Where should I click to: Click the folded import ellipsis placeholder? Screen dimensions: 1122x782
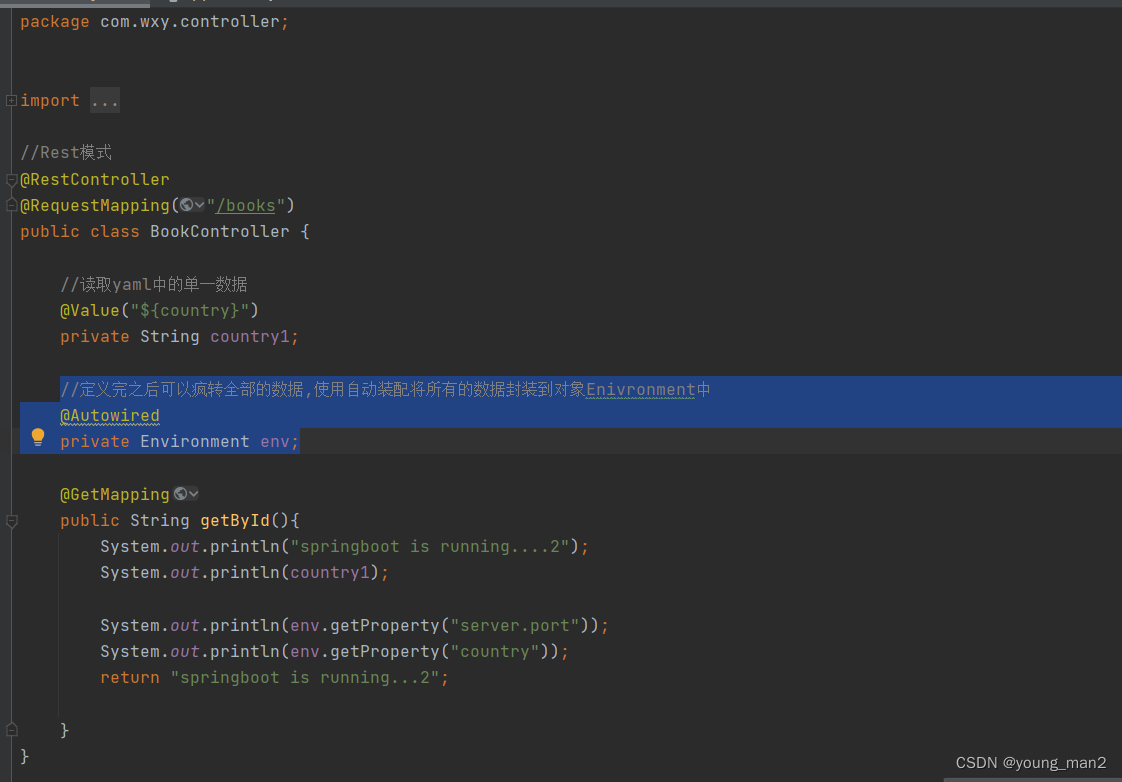coord(104,101)
